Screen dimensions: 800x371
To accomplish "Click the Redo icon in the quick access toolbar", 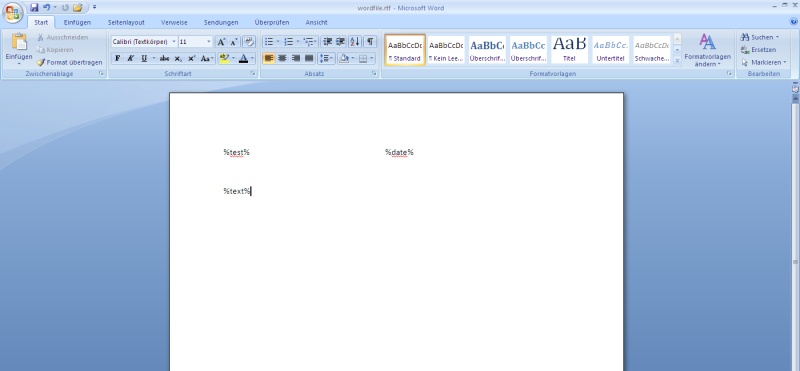I will 65,8.
